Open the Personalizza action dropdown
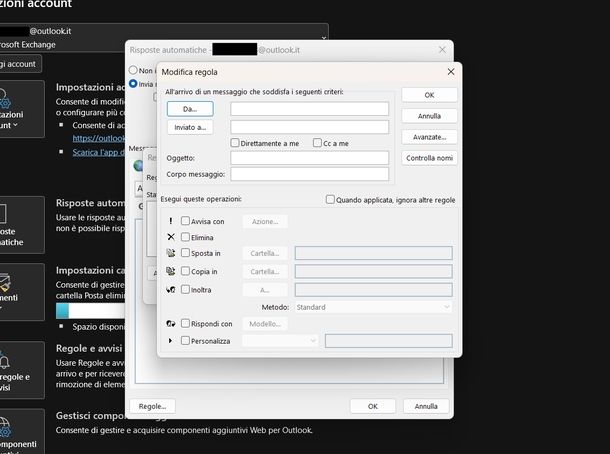Viewport: 610px width, 454px height. [280, 341]
